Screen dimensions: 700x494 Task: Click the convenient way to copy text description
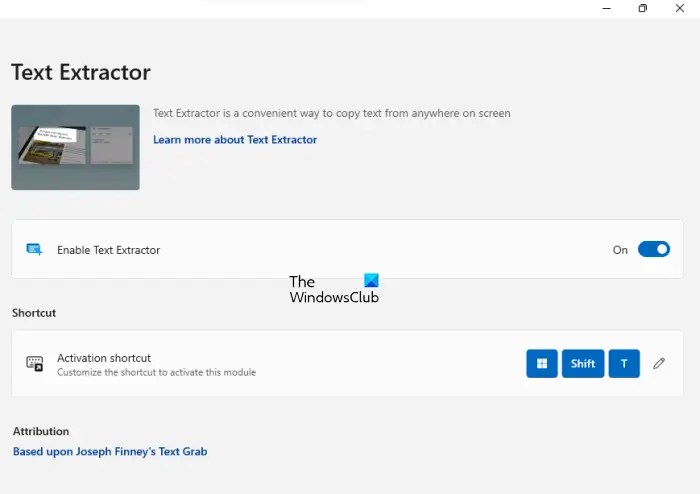pos(332,113)
